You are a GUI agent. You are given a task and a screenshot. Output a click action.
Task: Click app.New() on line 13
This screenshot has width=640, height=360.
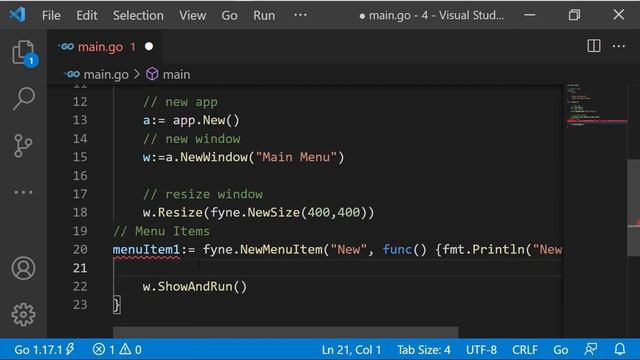[x=206, y=120]
